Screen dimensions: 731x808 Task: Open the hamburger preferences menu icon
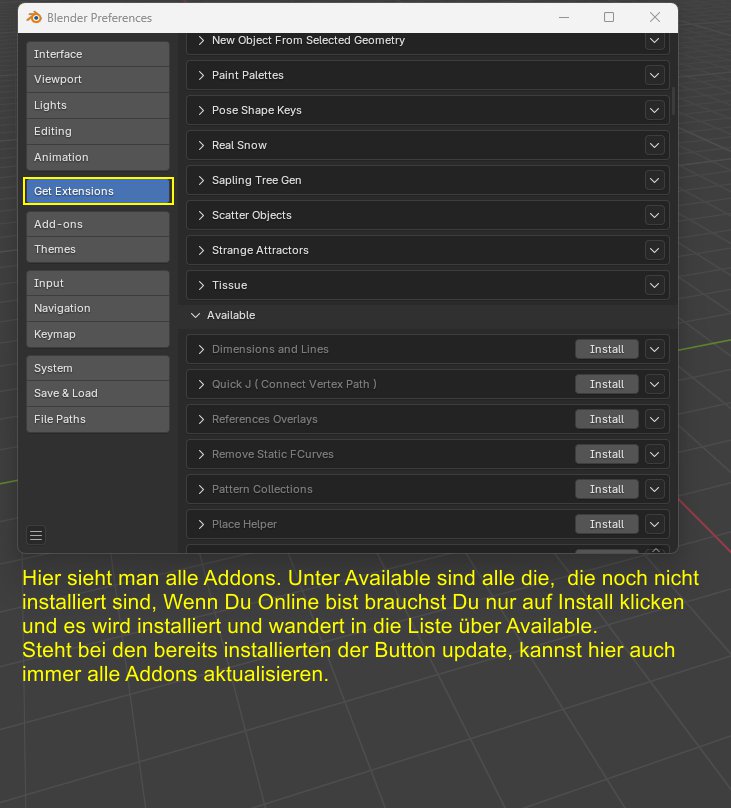pyautogui.click(x=36, y=535)
